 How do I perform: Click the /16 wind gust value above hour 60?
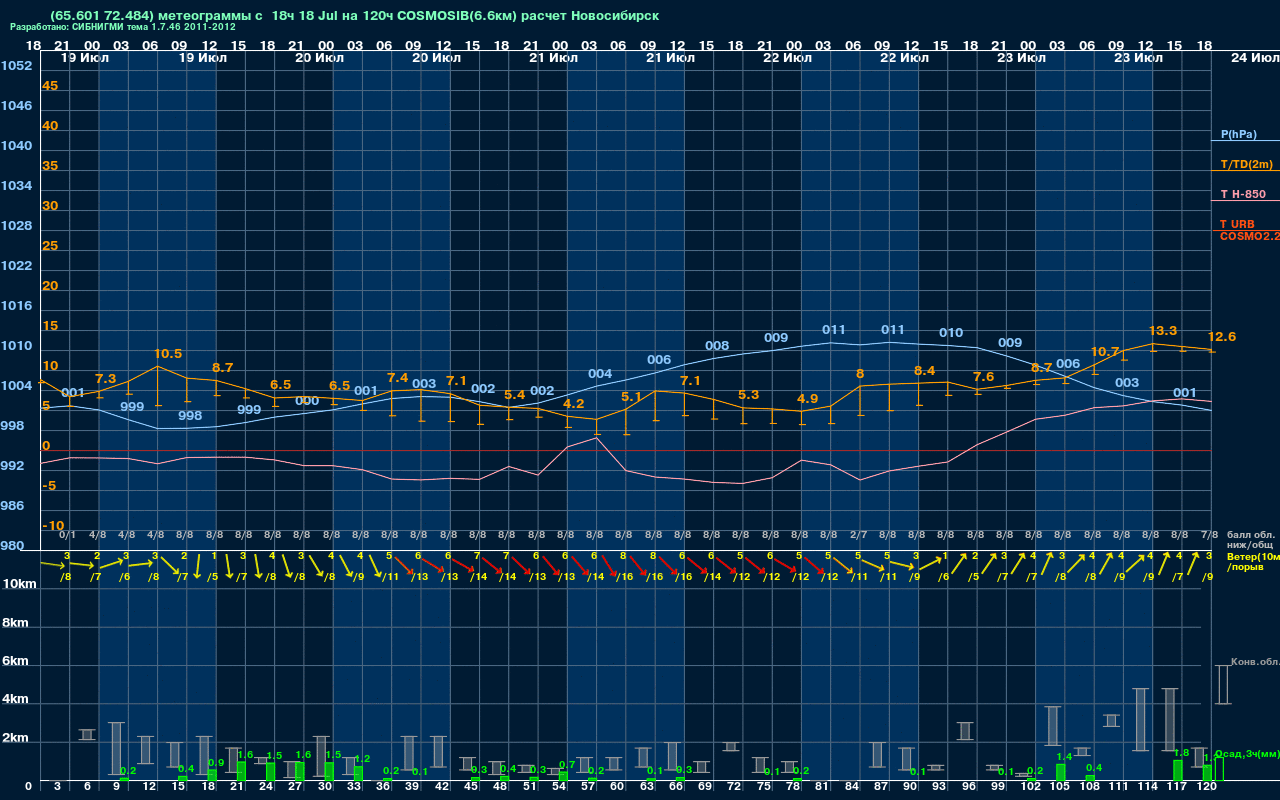tap(625, 577)
